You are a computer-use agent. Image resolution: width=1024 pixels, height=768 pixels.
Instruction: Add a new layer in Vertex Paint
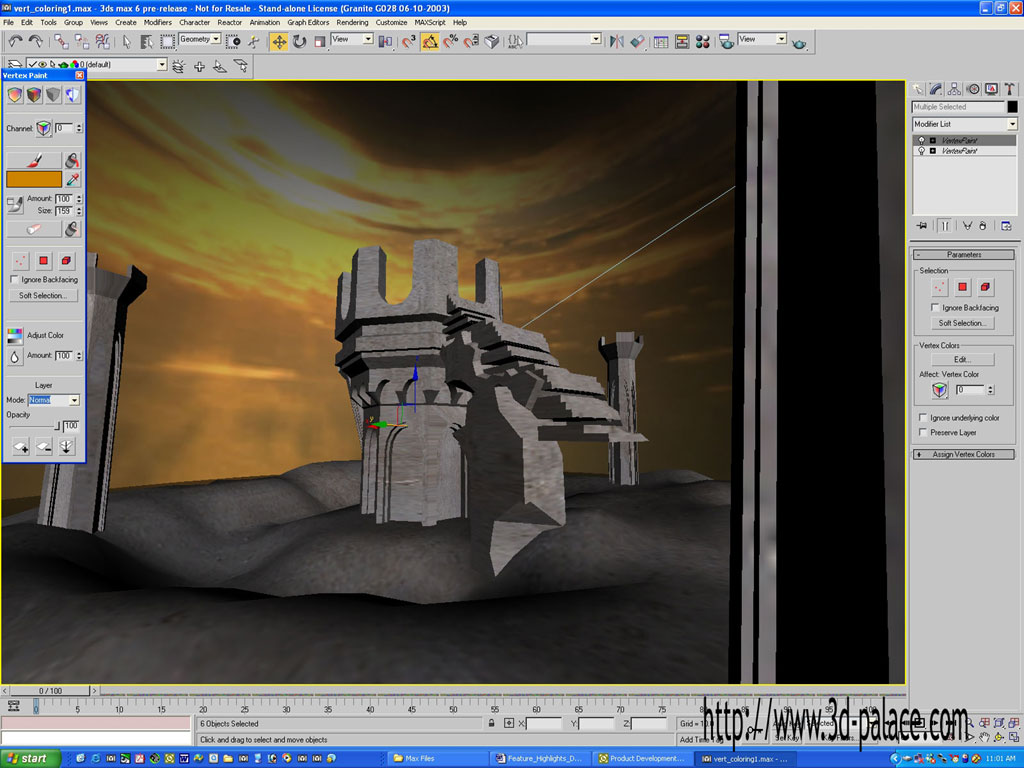[x=21, y=447]
